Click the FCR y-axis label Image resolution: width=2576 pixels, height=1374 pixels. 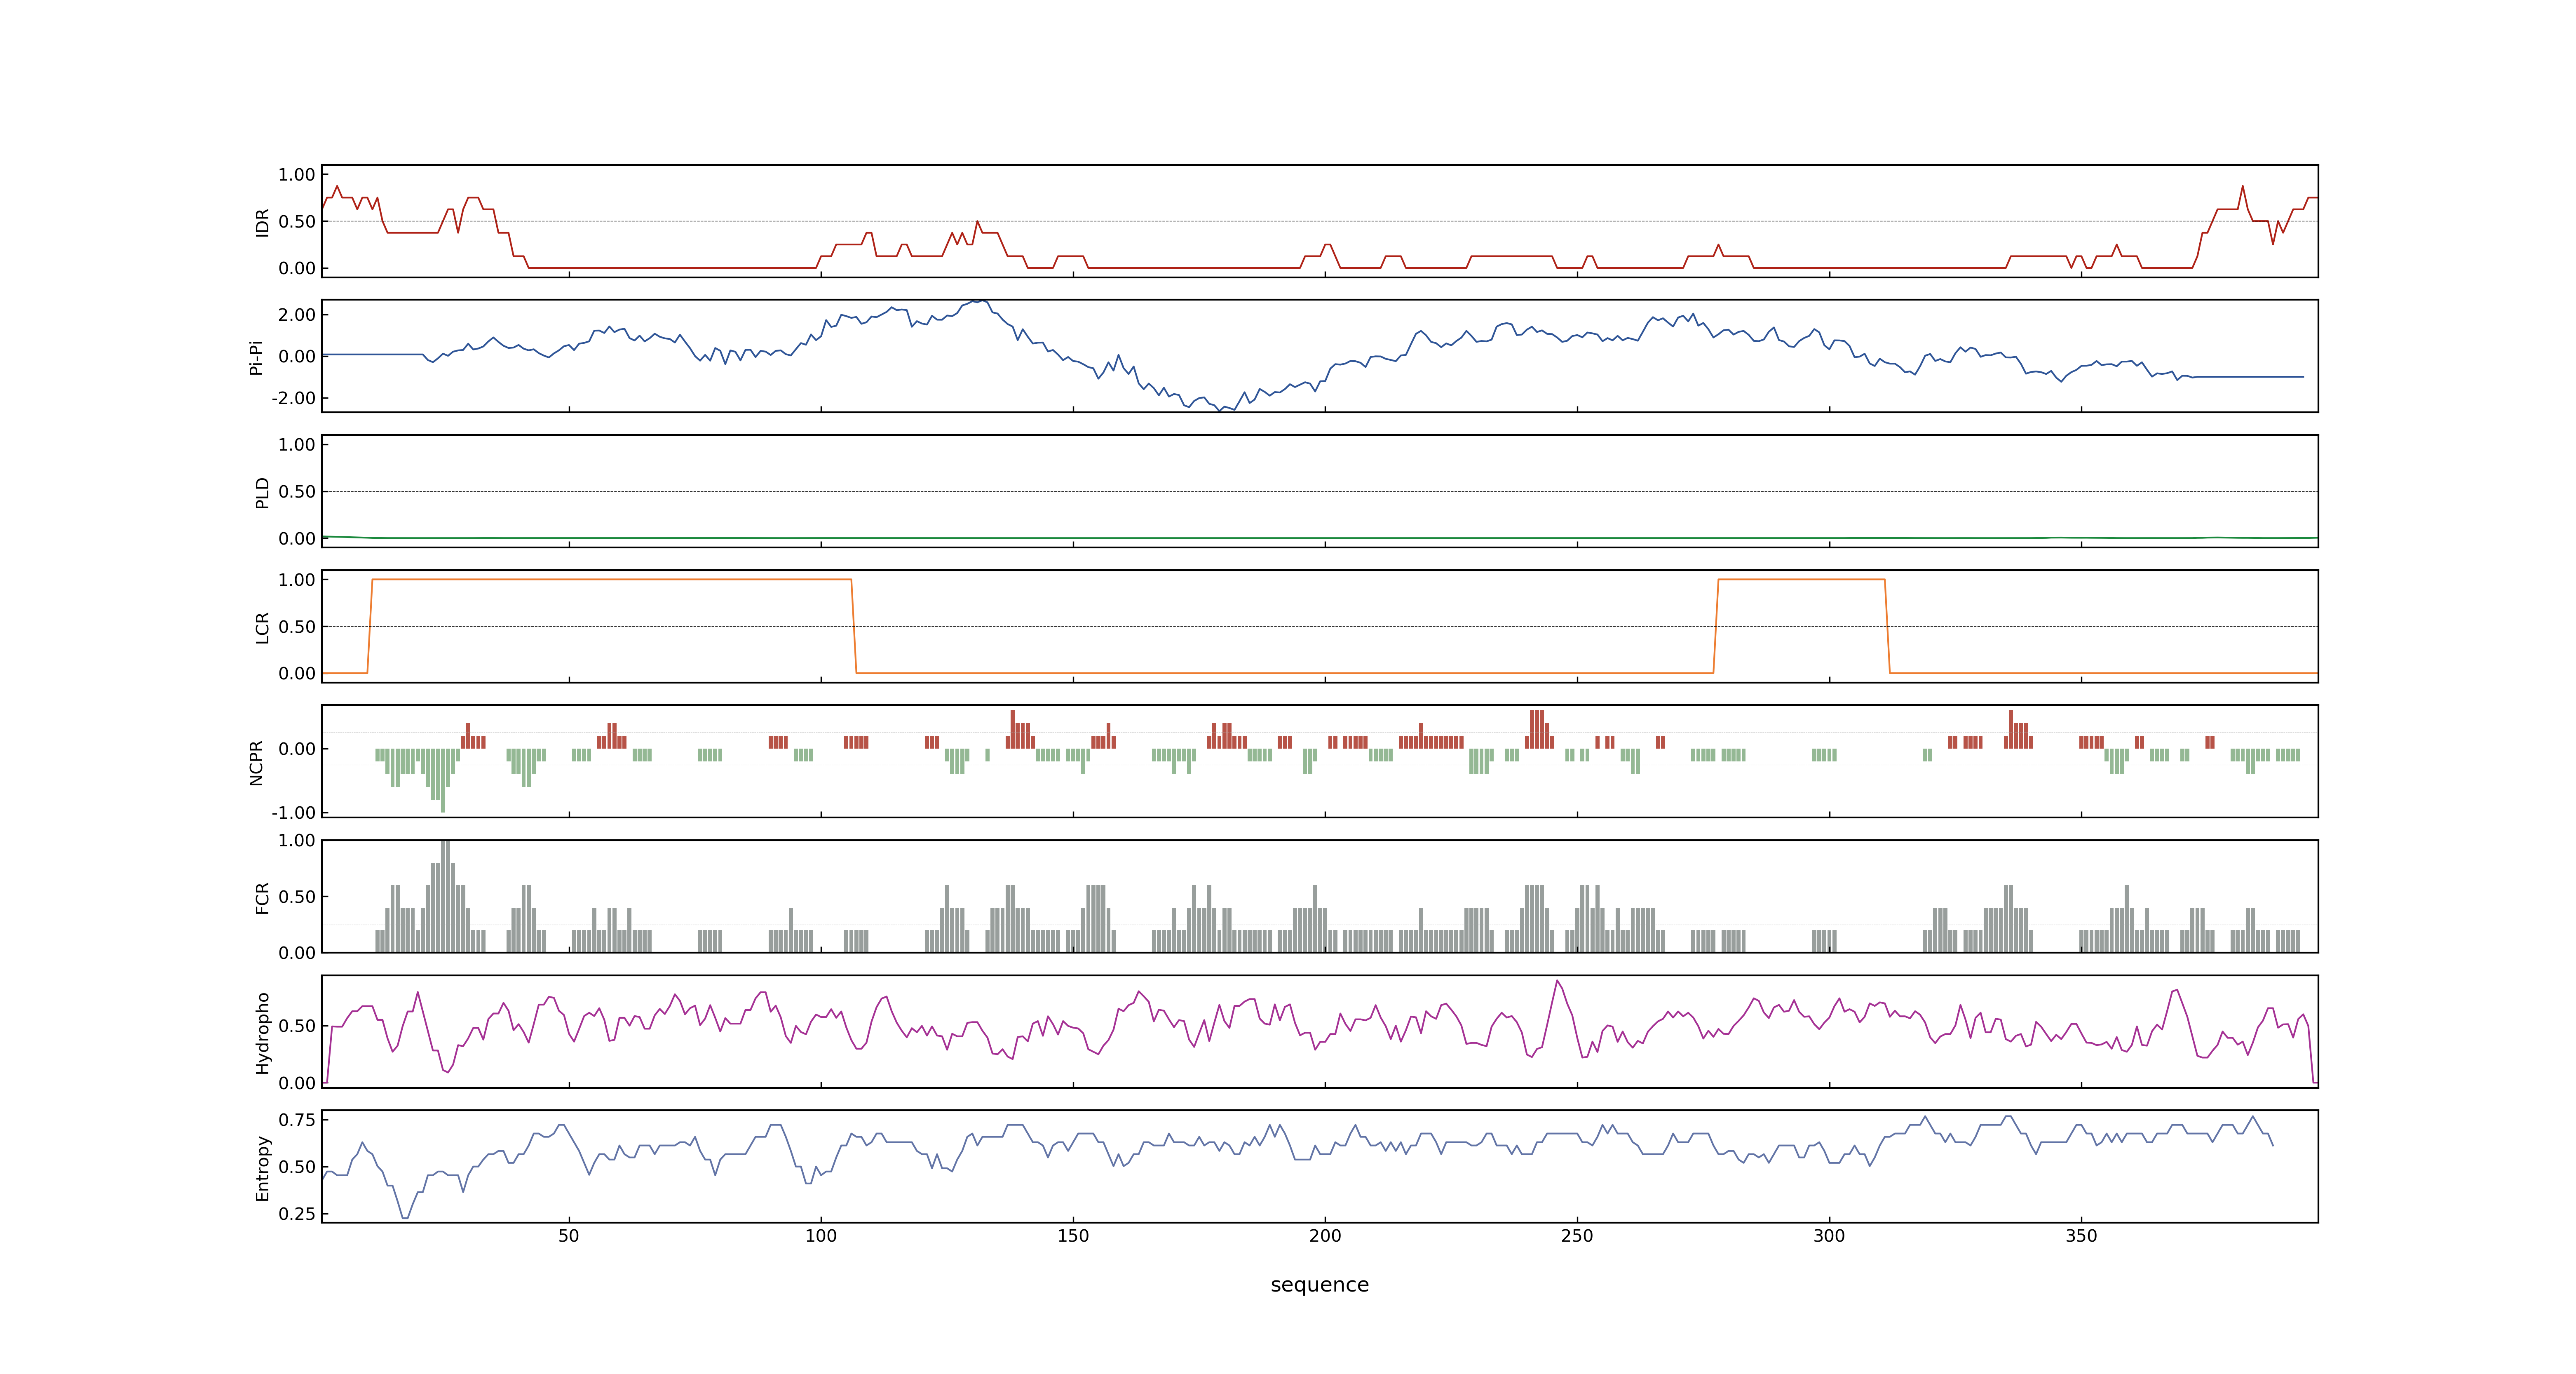click(x=262, y=898)
